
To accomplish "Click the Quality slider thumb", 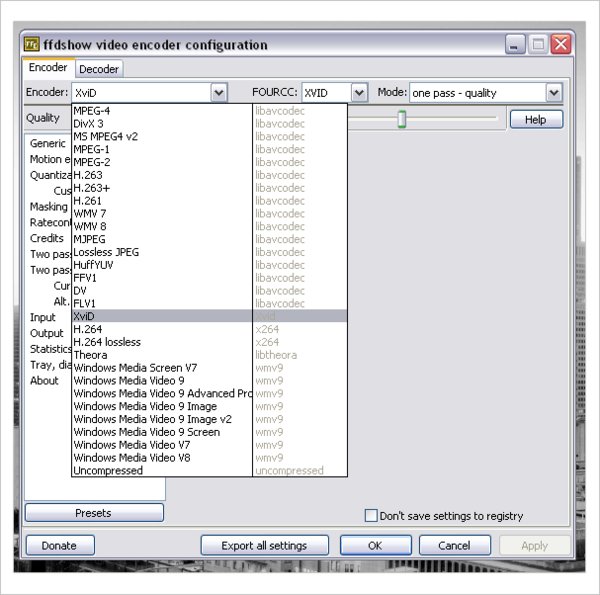I will pos(401,119).
